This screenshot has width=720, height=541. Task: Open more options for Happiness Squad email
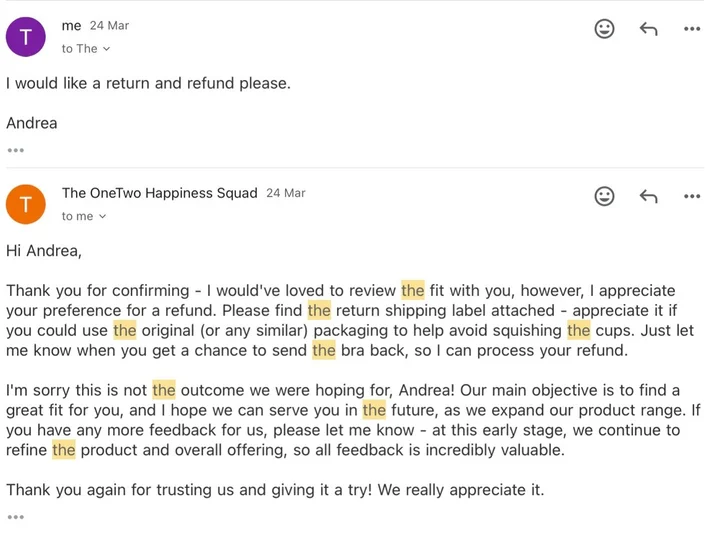[x=692, y=196]
